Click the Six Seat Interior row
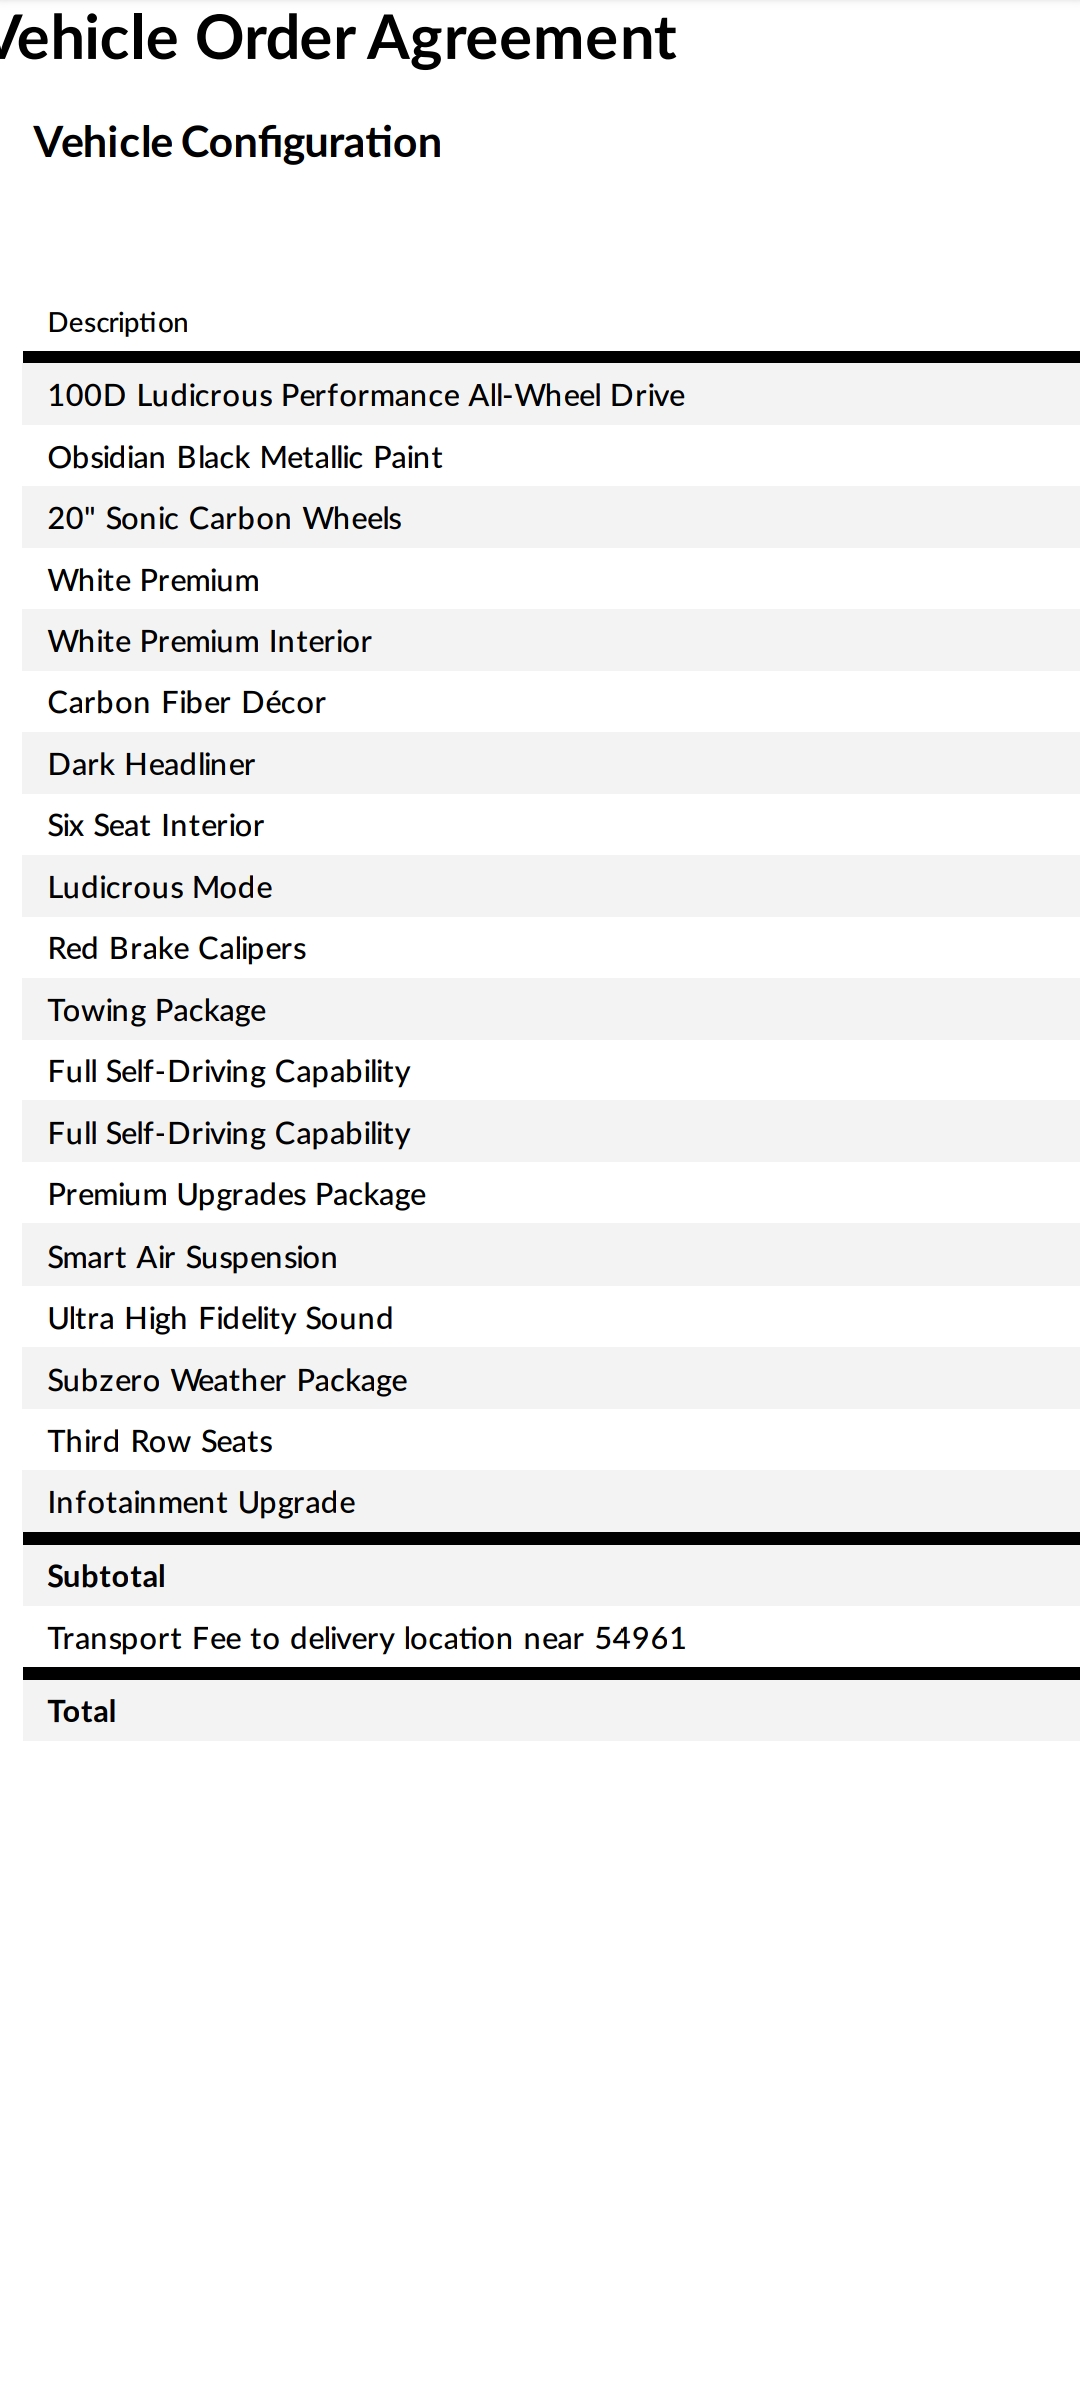The image size is (1080, 2400). pos(156,826)
